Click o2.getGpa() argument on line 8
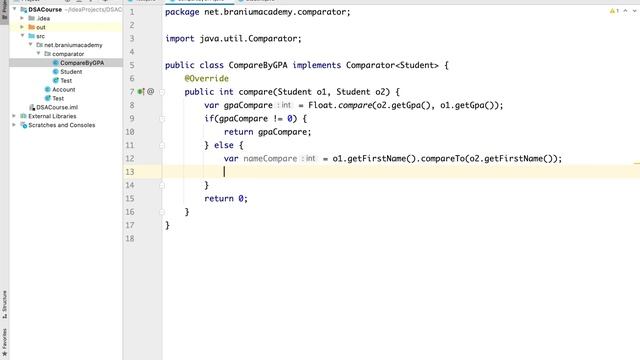This screenshot has height=360, width=640. [403, 105]
